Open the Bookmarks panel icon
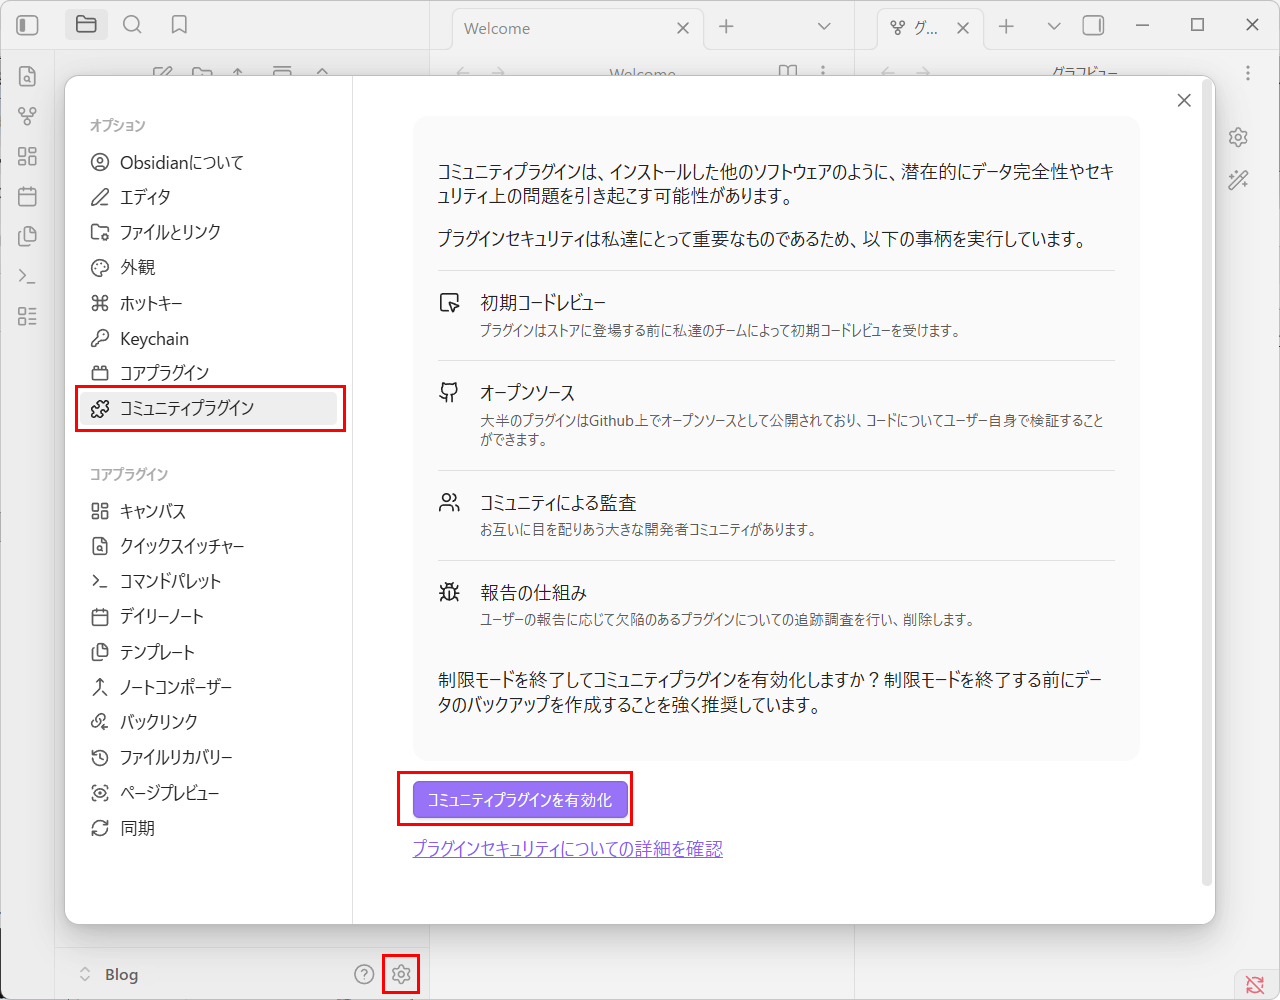 pos(179,25)
